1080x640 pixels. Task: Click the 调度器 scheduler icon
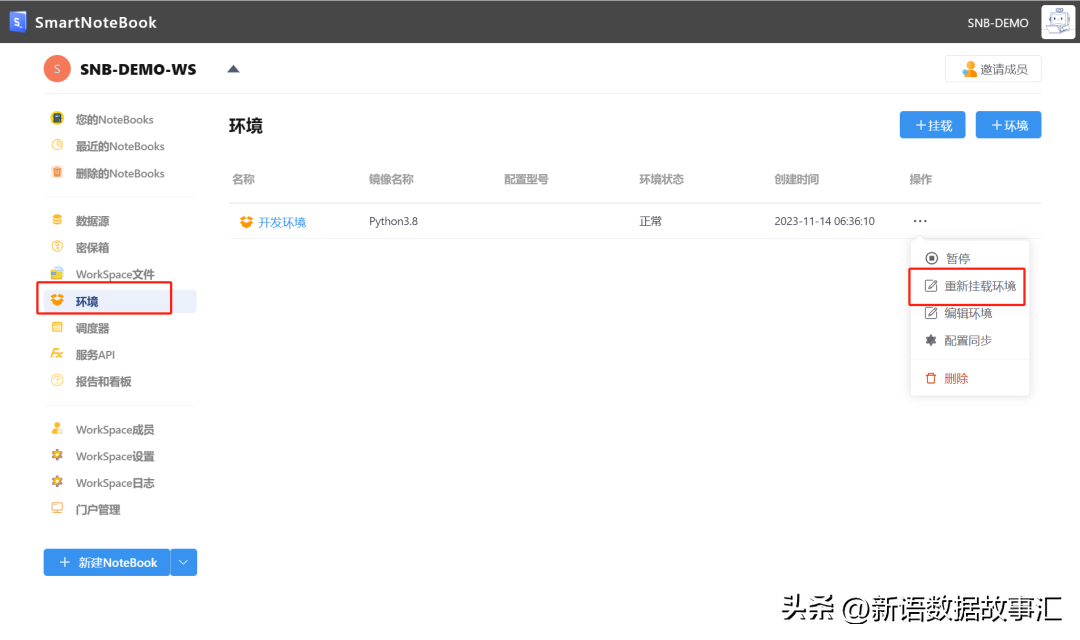[x=57, y=328]
